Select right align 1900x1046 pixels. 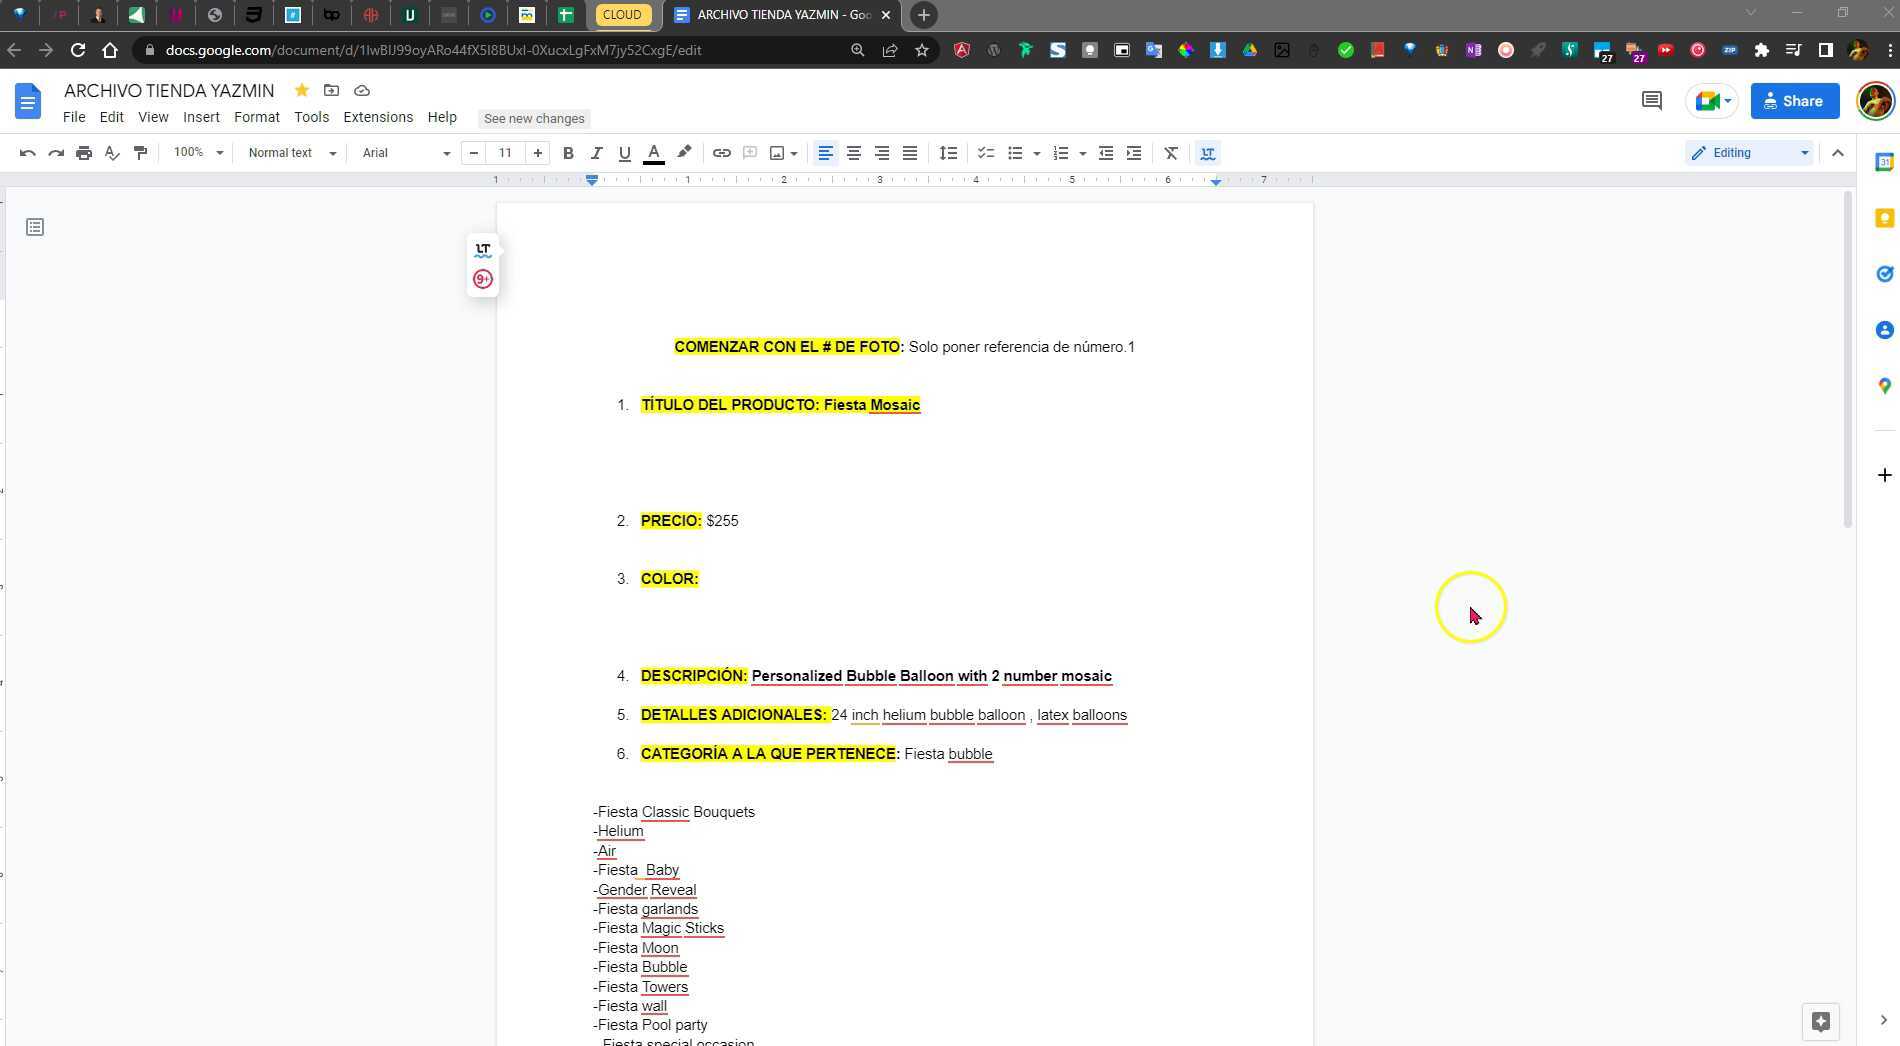pos(881,153)
